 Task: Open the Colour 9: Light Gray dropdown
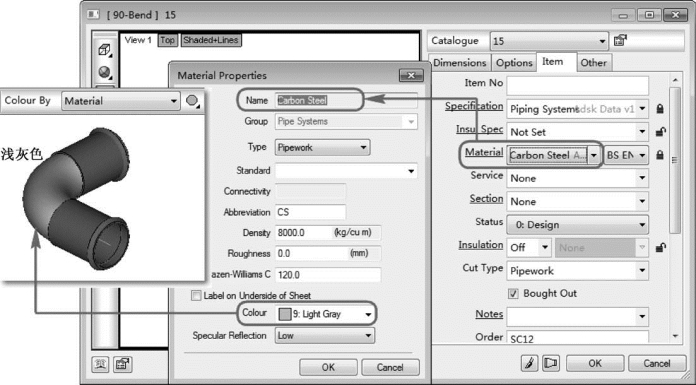(324, 314)
